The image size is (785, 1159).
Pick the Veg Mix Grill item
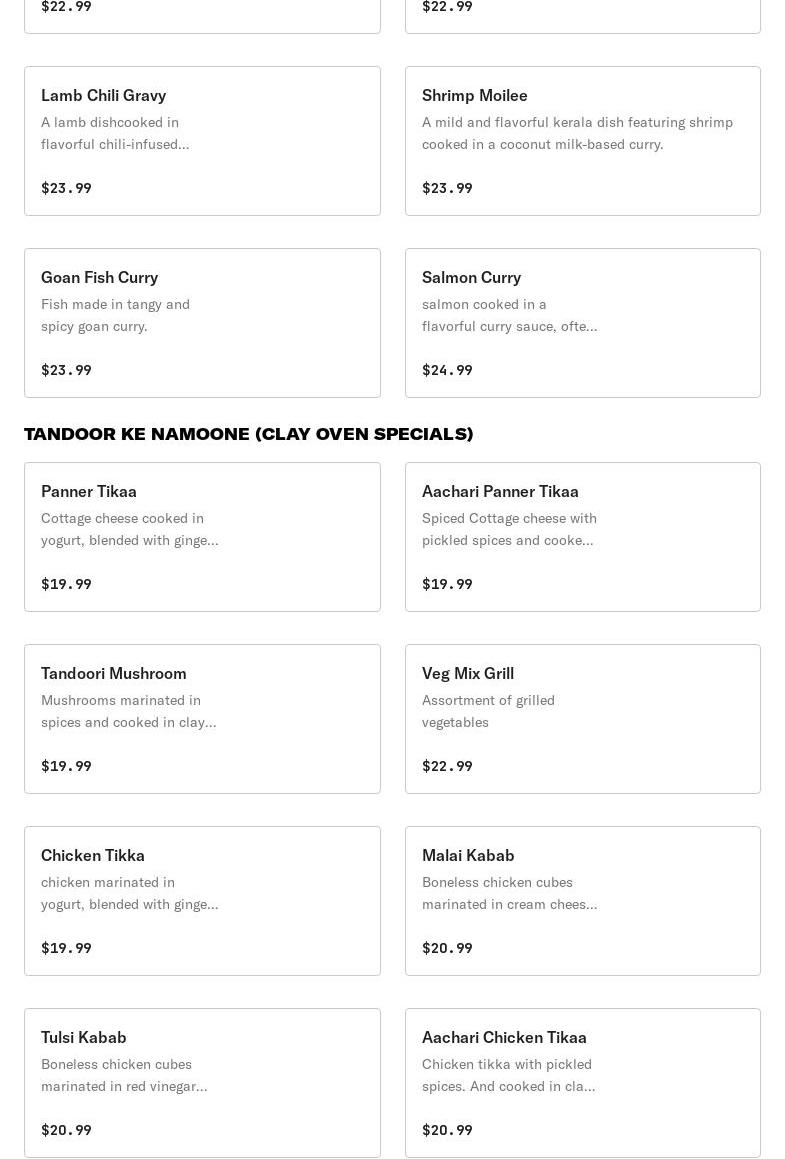coord(582,719)
